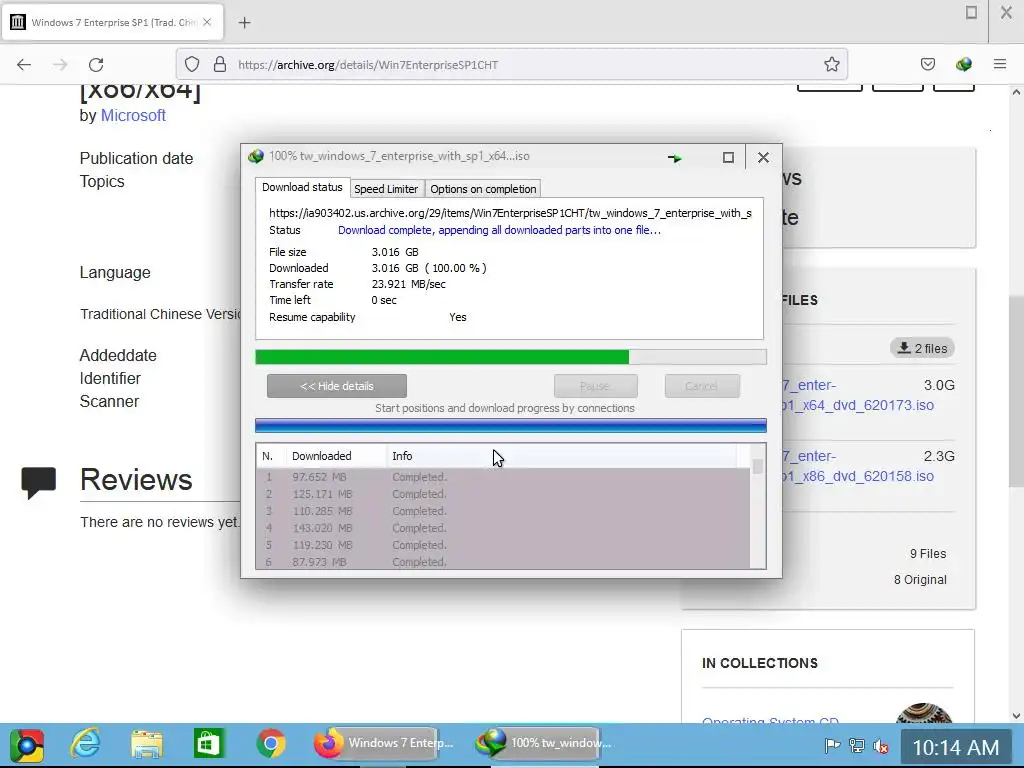1024x768 pixels.
Task: Click the Downloaded column header
Action: [336, 456]
